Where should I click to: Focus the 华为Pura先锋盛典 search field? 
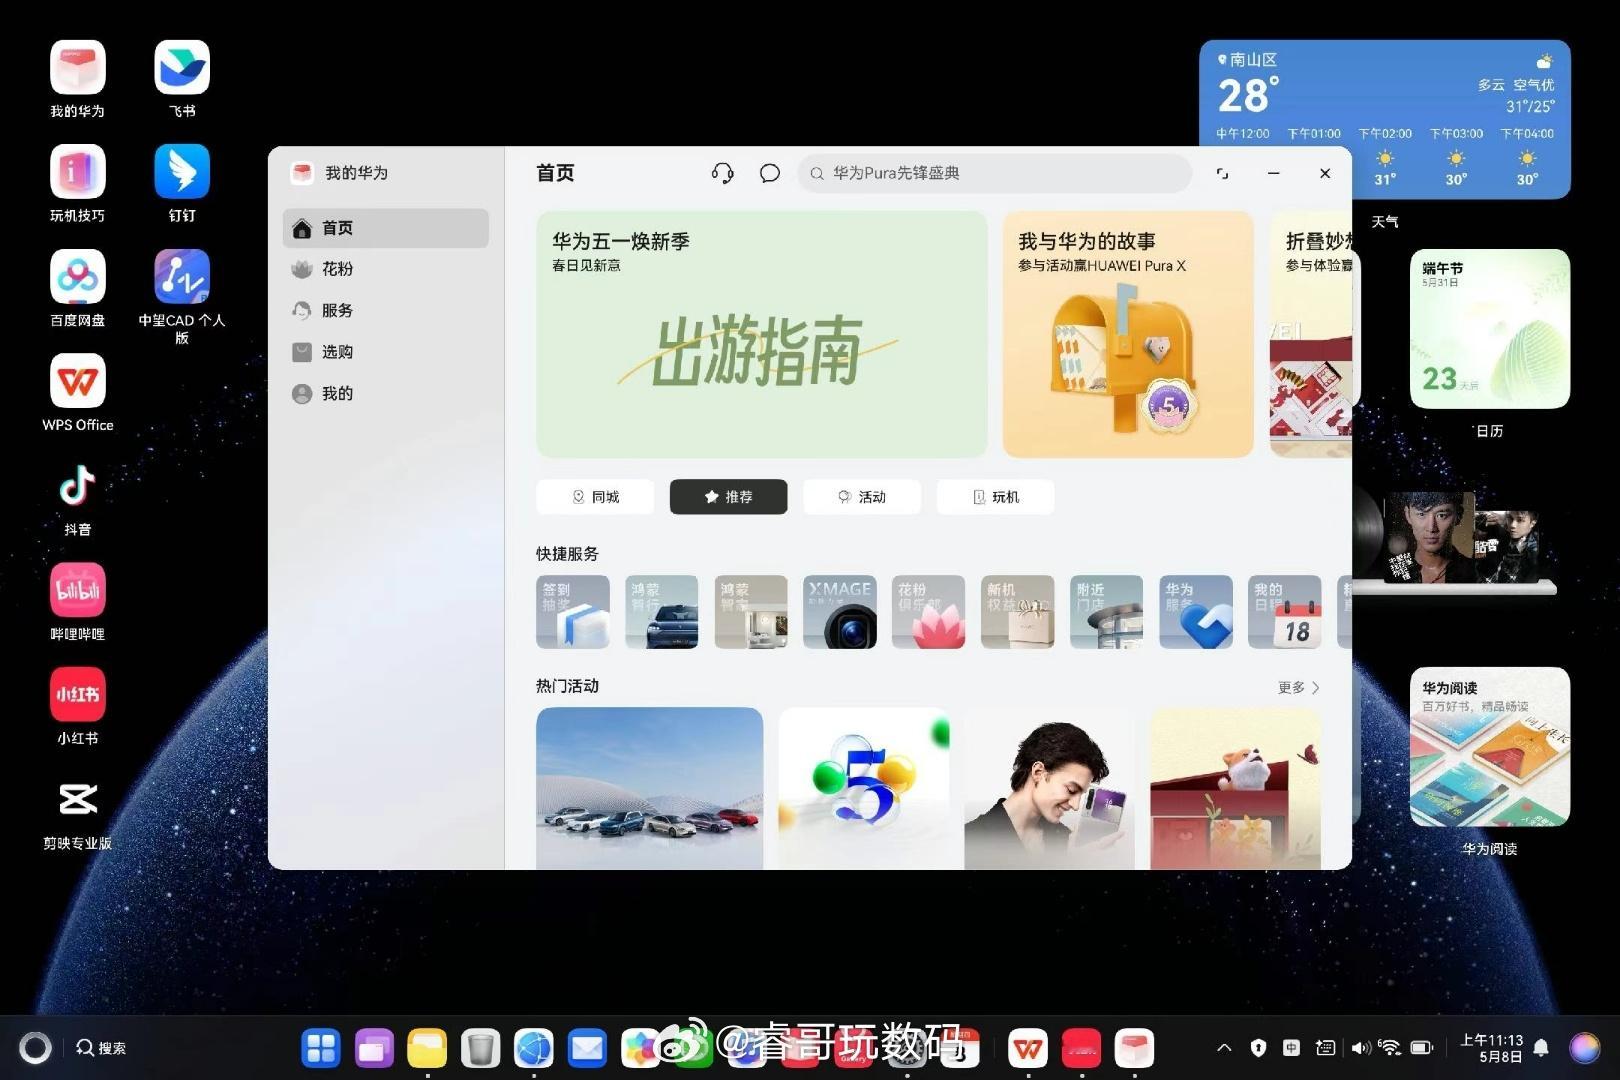coord(995,173)
